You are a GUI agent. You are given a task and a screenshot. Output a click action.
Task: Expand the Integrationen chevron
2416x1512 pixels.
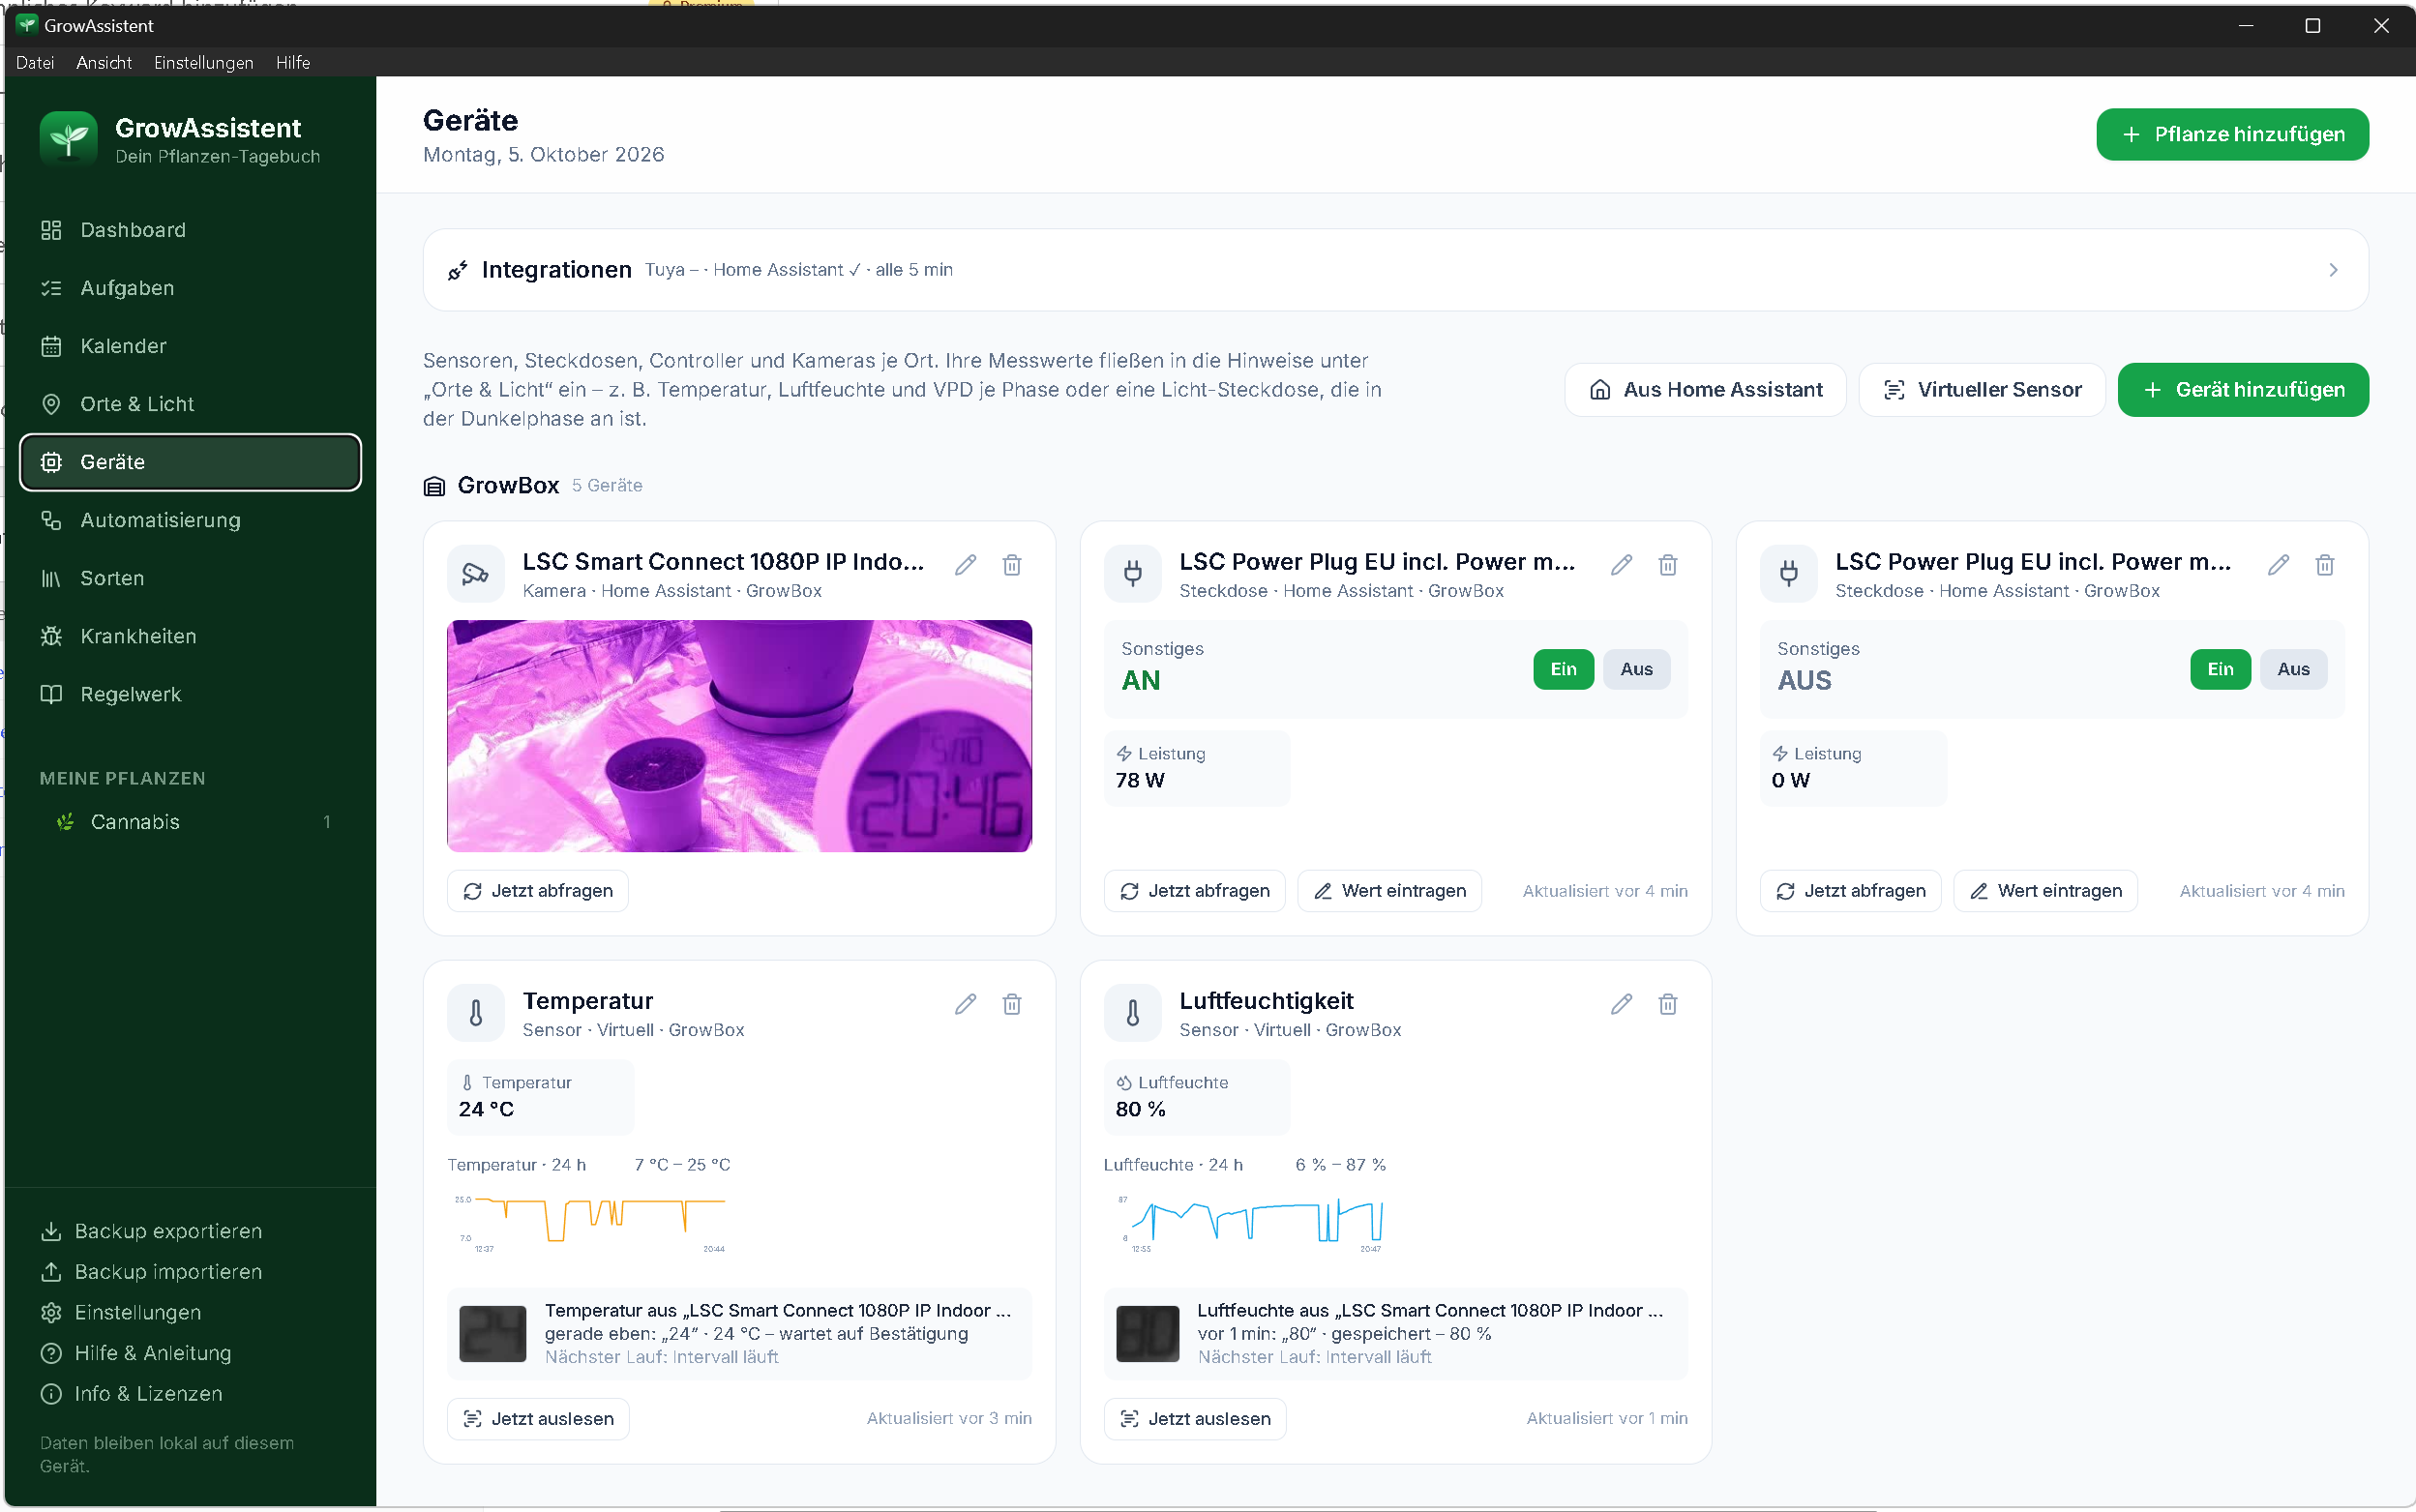[x=2333, y=270]
